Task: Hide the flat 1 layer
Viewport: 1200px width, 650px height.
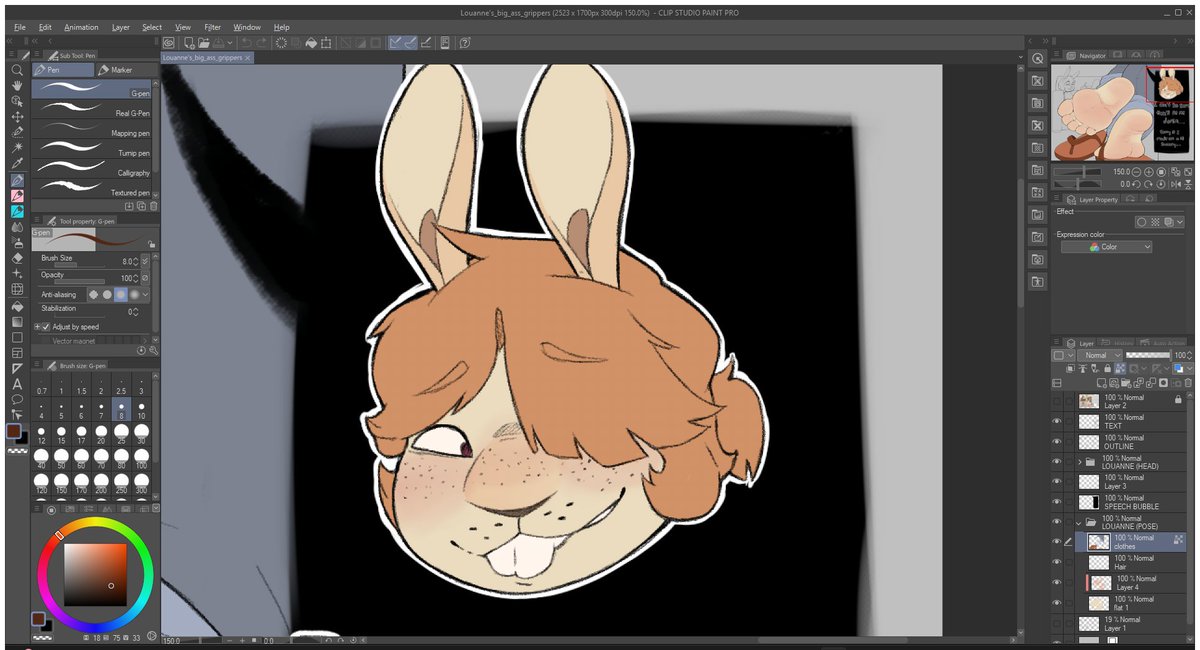Action: click(1057, 602)
